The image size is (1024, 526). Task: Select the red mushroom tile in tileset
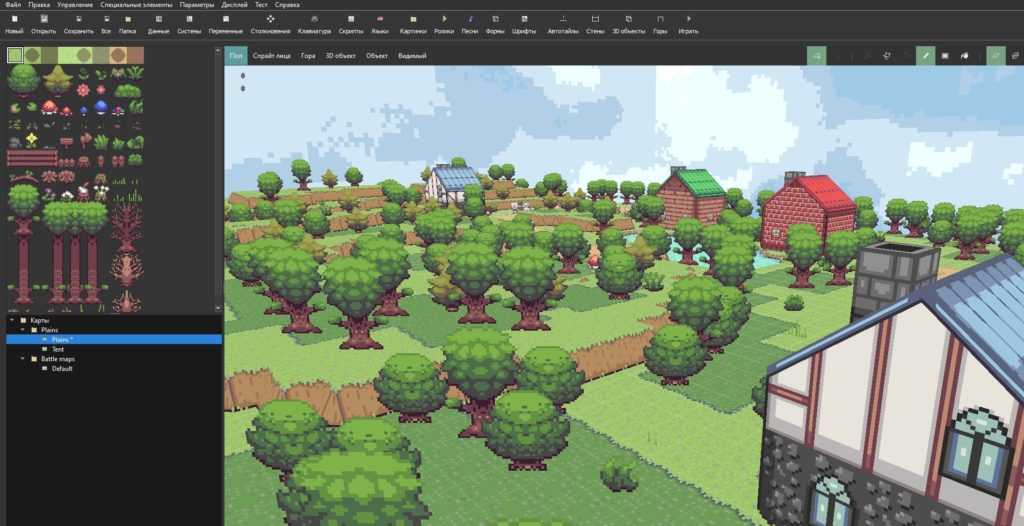(x=50, y=107)
